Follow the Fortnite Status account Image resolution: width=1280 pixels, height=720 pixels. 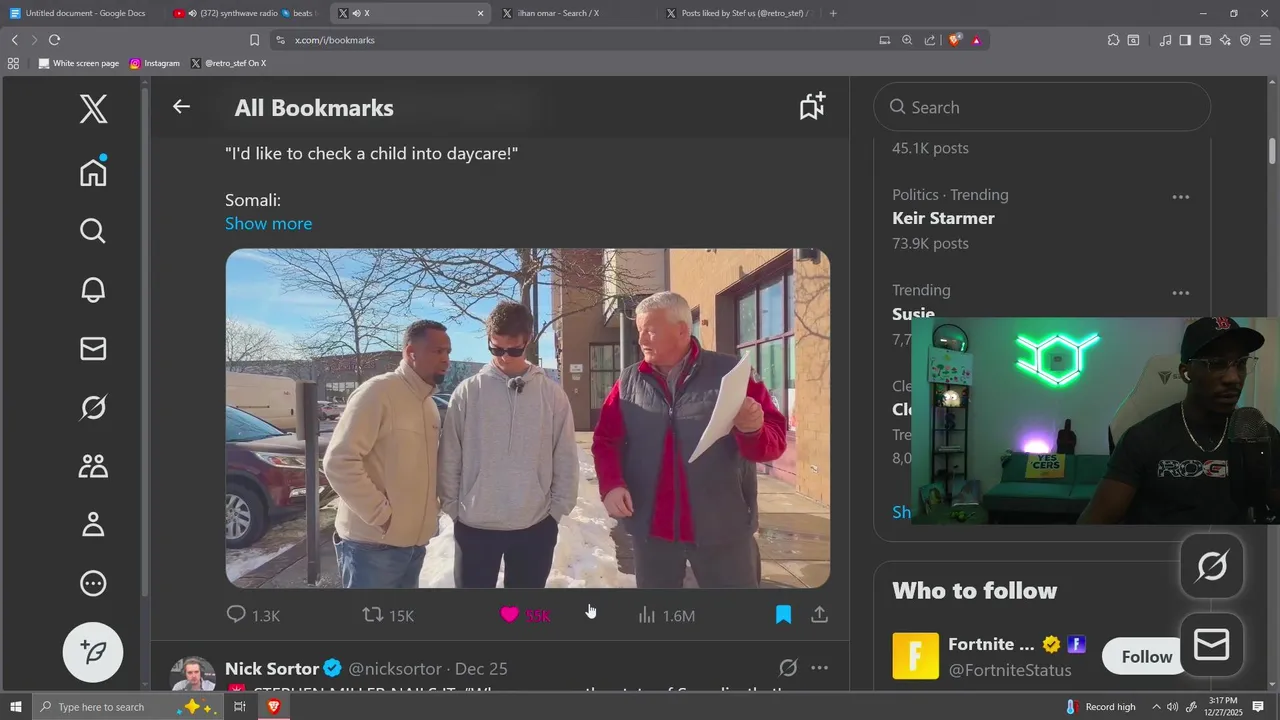[x=1146, y=657]
